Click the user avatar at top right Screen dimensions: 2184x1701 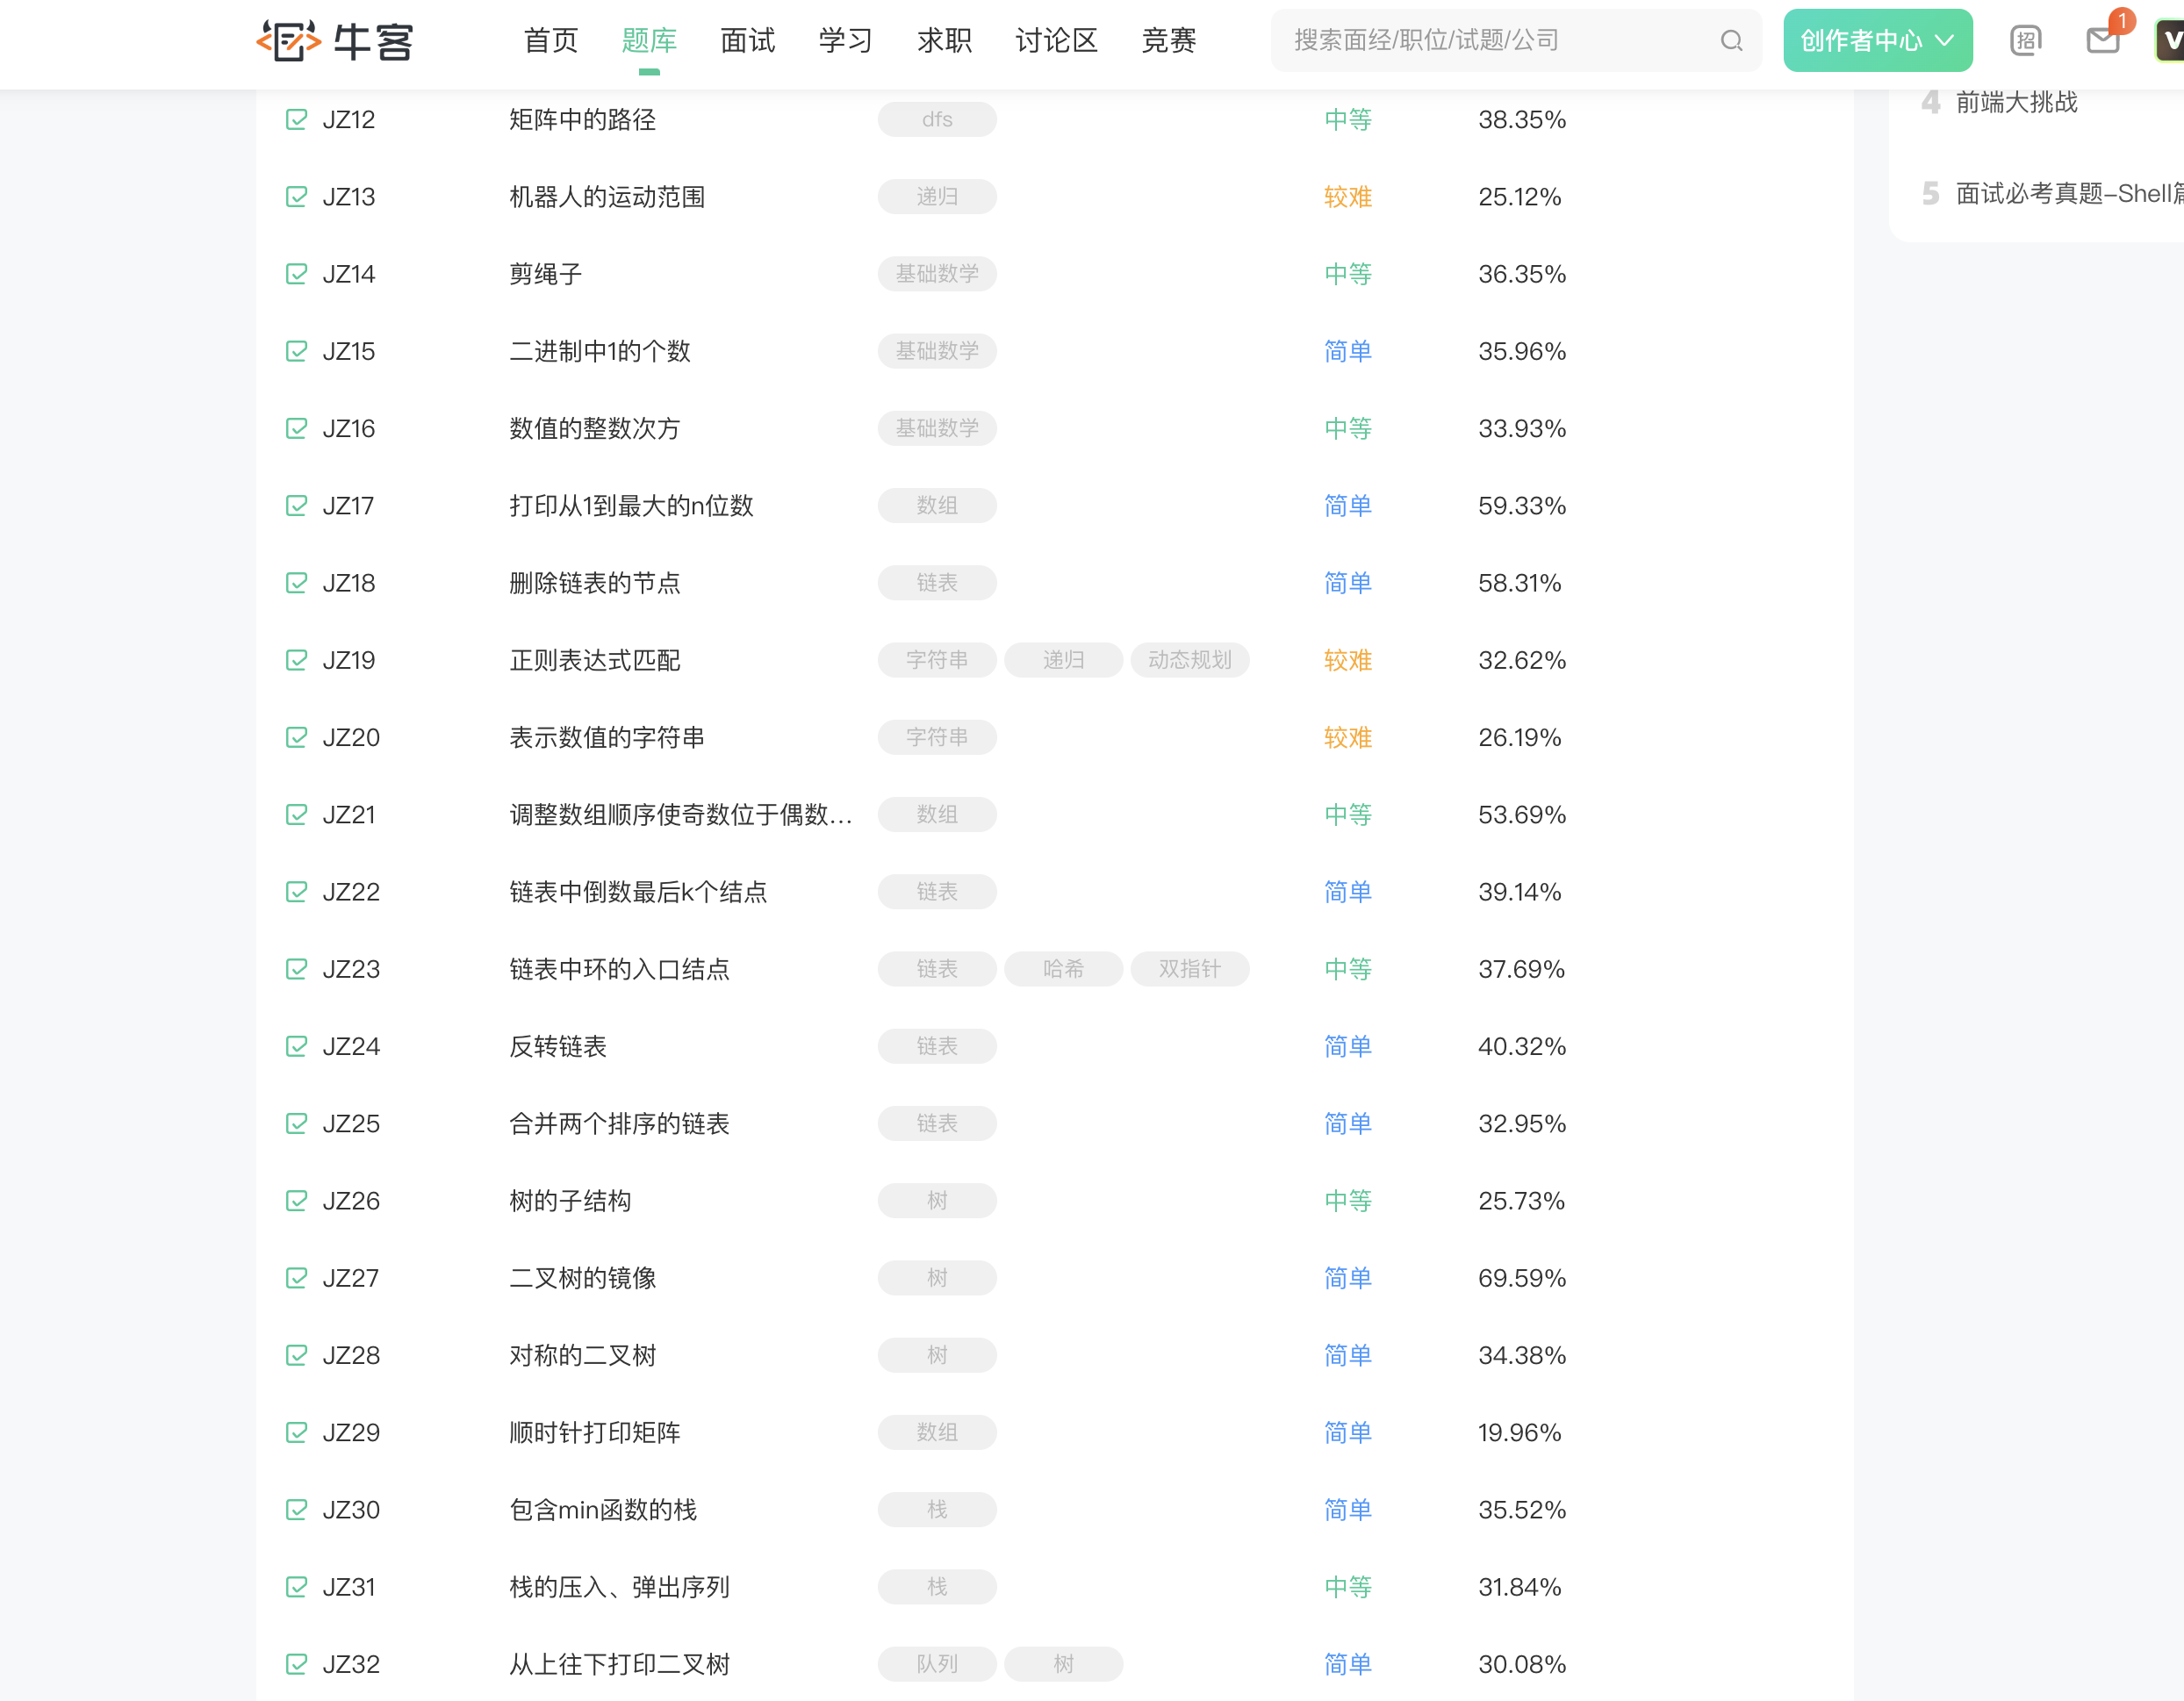[x=2171, y=41]
